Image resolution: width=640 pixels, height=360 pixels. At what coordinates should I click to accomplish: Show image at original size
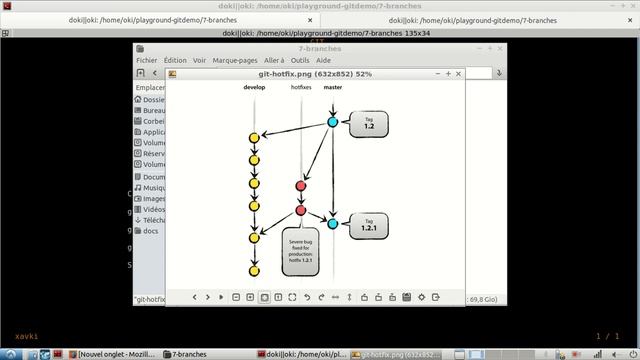point(278,297)
